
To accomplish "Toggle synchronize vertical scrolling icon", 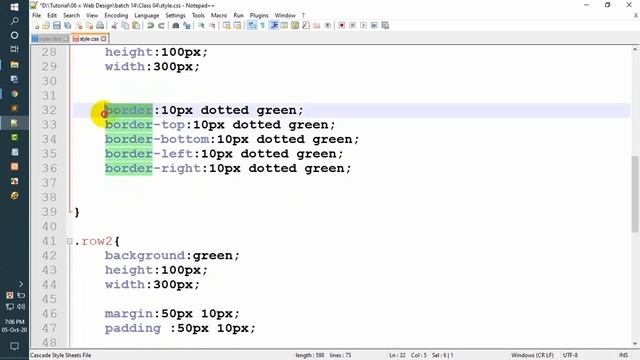I will point(227,25).
